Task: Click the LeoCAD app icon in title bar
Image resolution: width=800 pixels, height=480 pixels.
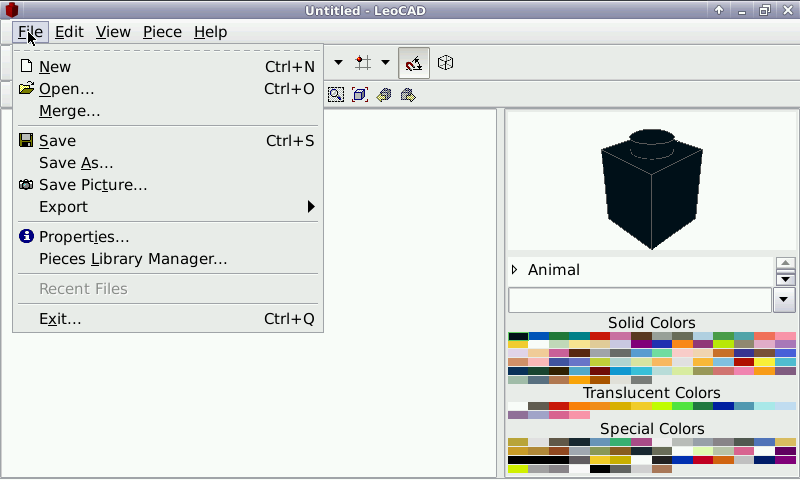Action: coord(11,10)
